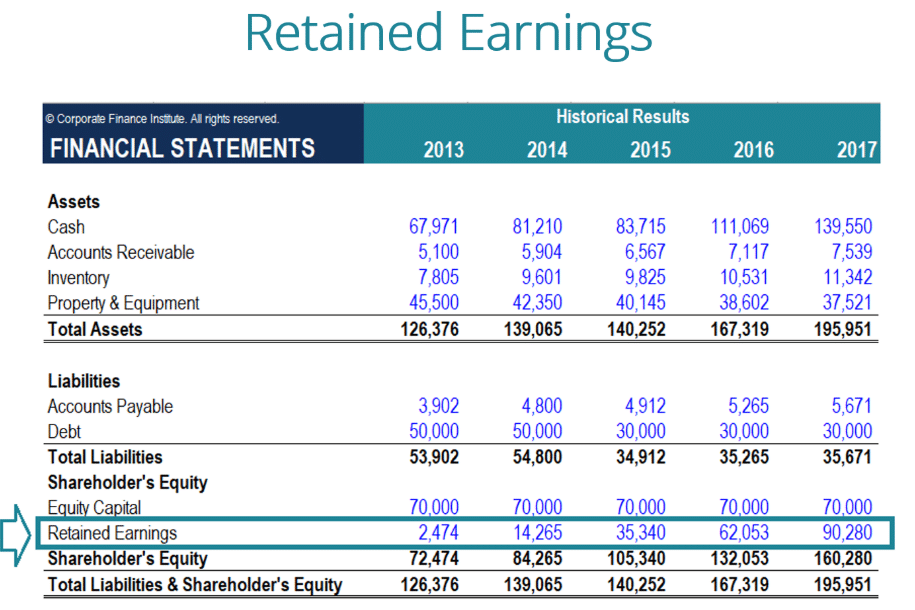Select Accounts Receivable value 6,567
This screenshot has width=915, height=610.
click(645, 252)
